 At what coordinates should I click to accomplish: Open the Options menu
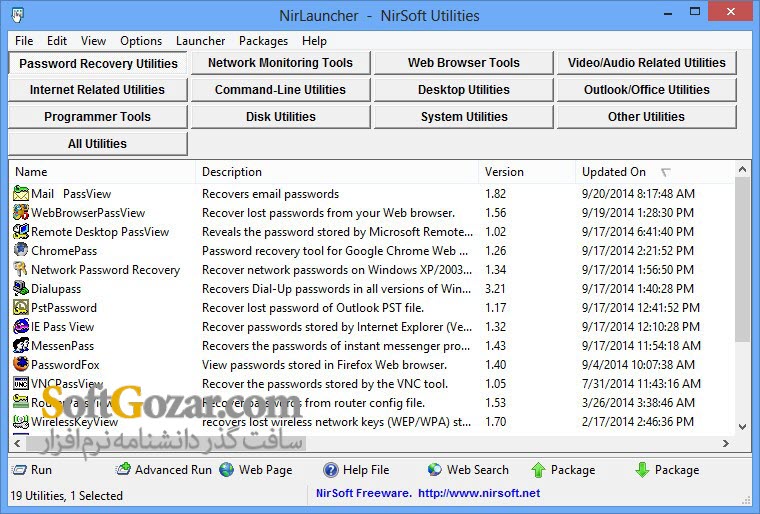pyautogui.click(x=141, y=41)
